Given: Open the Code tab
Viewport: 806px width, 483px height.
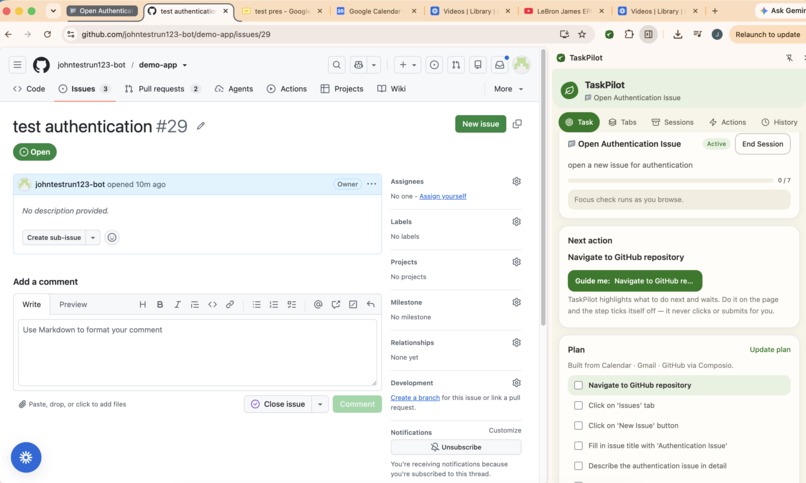Looking at the screenshot, I should point(29,89).
